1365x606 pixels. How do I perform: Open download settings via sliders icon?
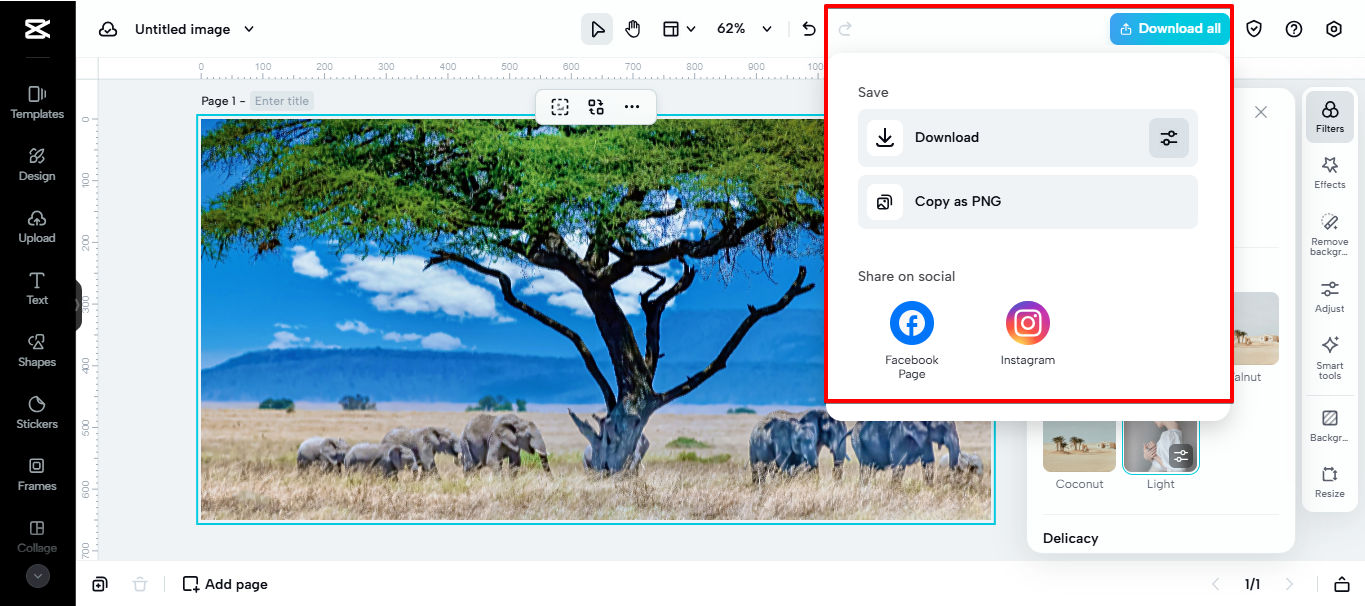(x=1168, y=138)
